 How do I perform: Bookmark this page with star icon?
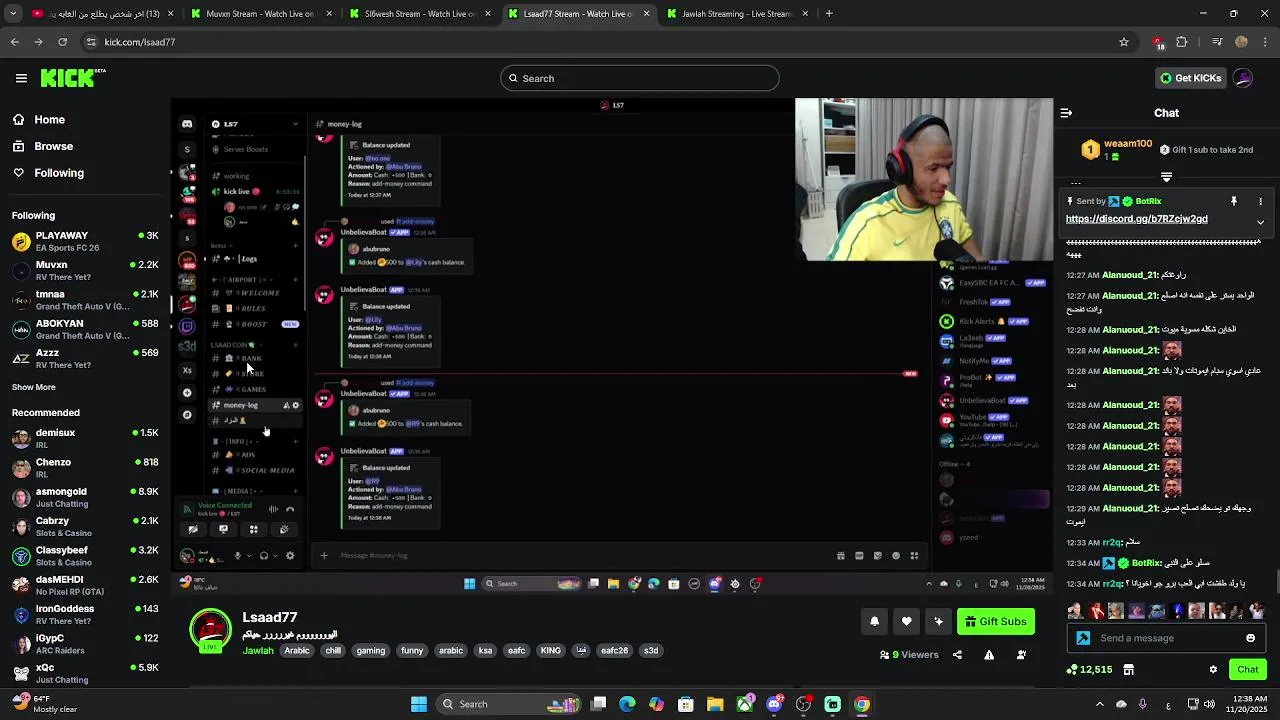tap(1124, 42)
